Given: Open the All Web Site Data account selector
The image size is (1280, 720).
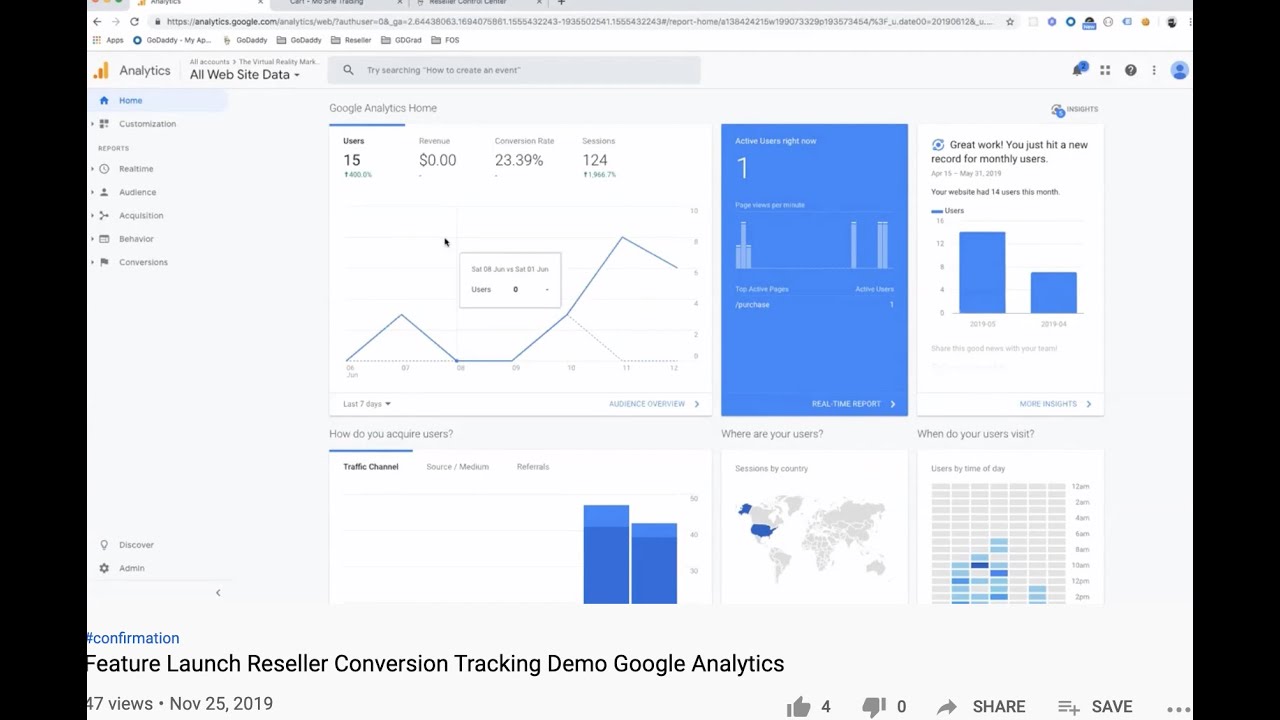Looking at the screenshot, I should point(245,75).
